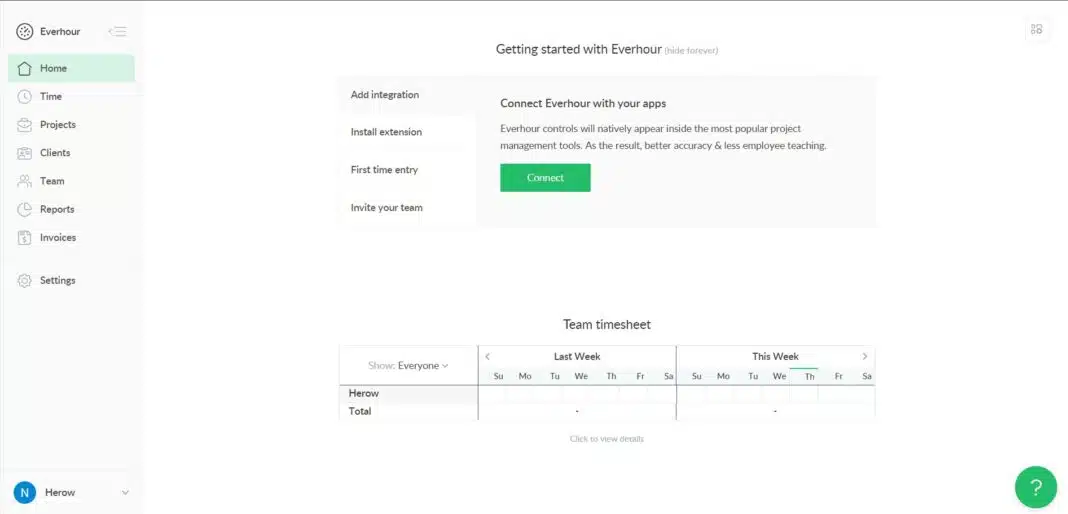1068x514 pixels.
Task: Open the dashboard widgets grid icon
Action: 1036,30
